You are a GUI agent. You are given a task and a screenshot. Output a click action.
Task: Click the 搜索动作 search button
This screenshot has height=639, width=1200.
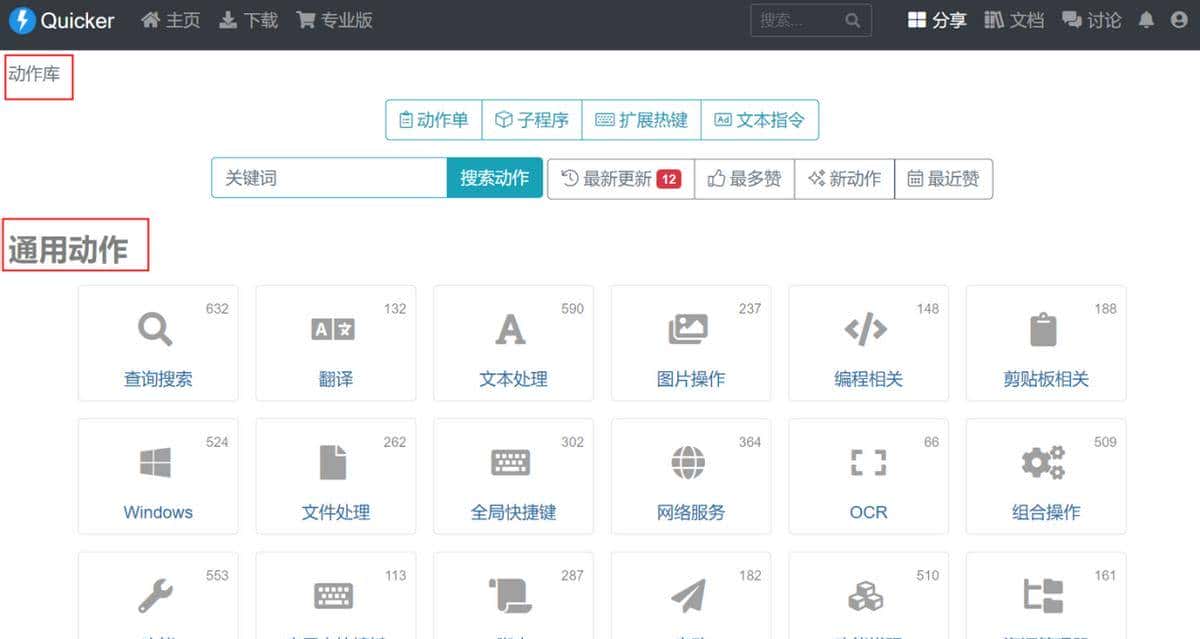[x=494, y=178]
